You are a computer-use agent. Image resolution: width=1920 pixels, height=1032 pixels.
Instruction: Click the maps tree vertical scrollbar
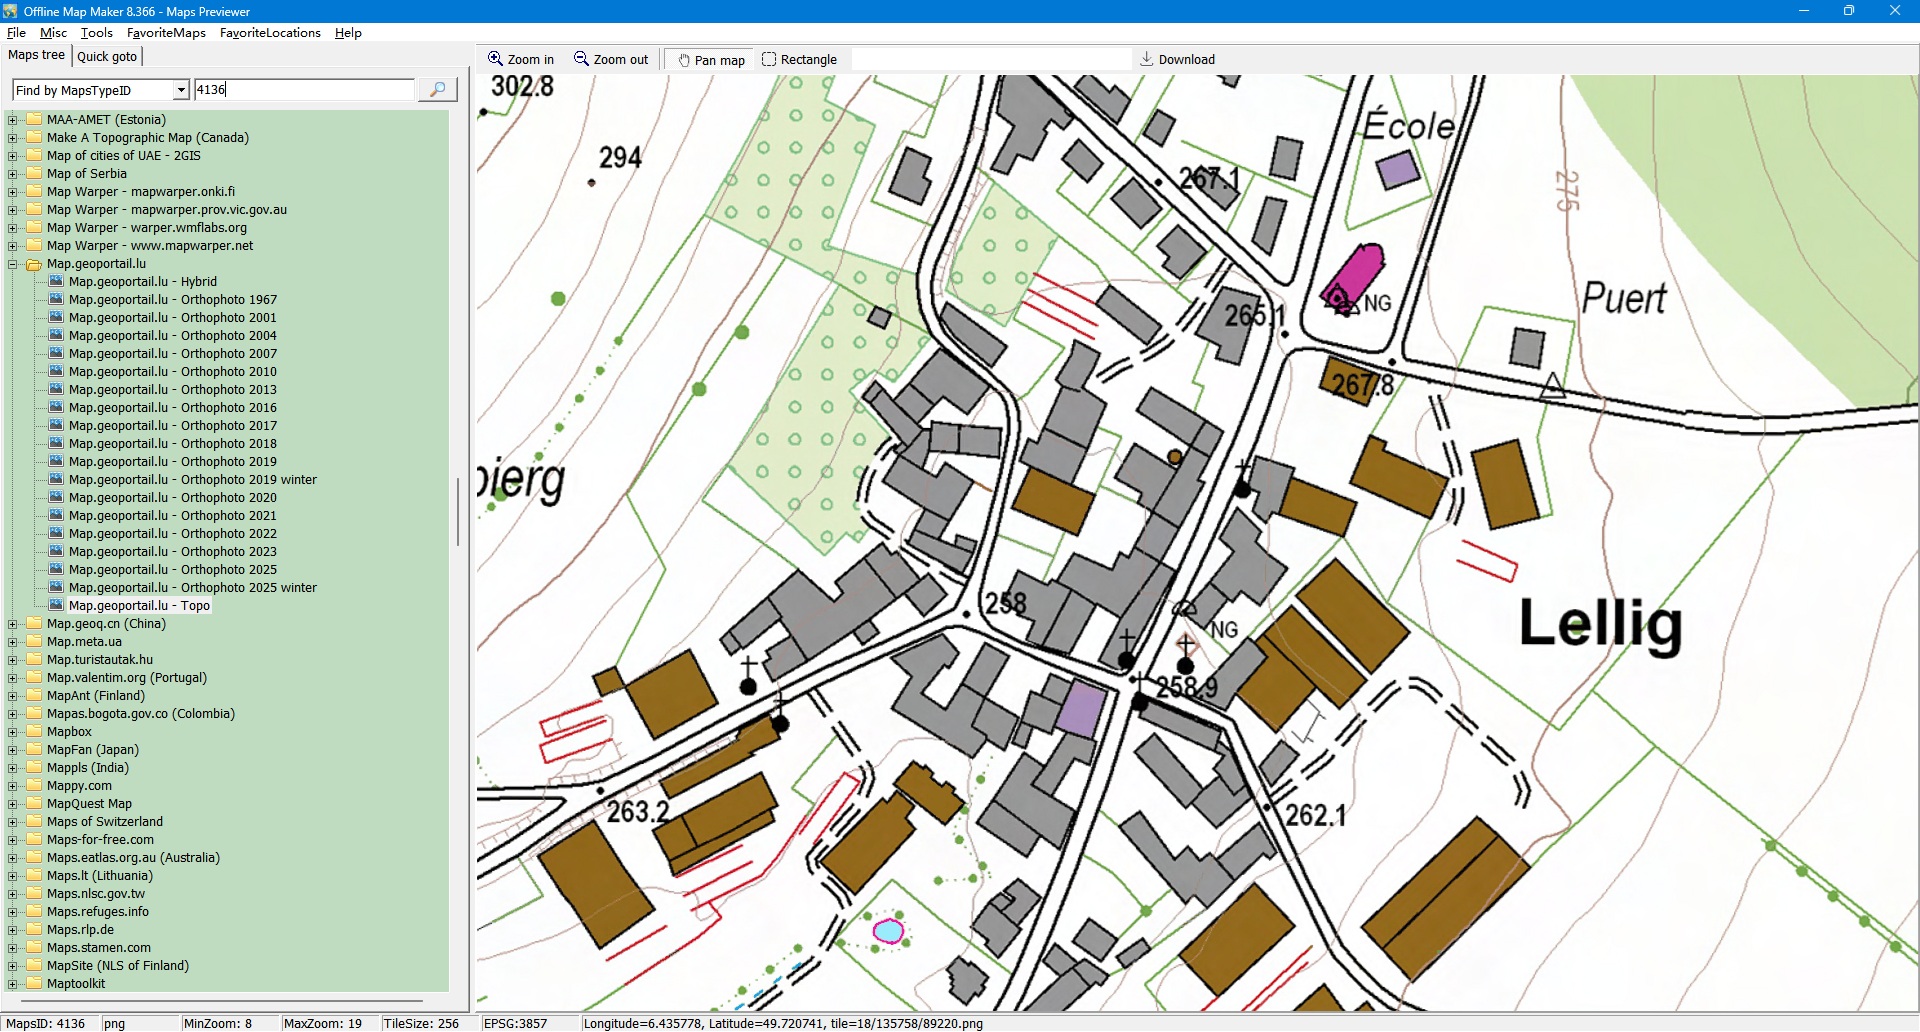tap(458, 512)
